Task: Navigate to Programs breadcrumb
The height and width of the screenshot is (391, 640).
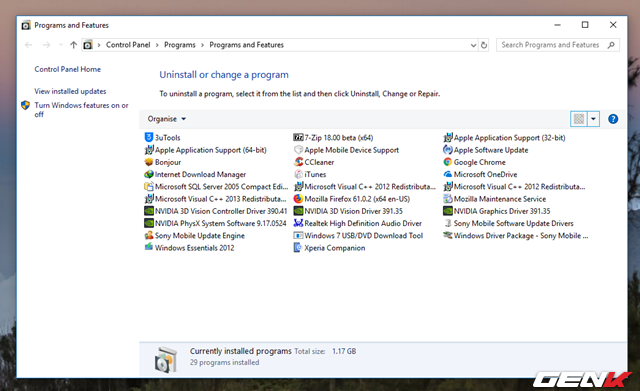Action: [x=180, y=45]
